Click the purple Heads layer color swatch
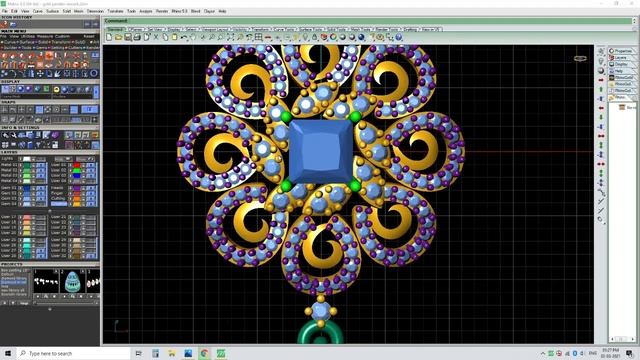 [77, 188]
